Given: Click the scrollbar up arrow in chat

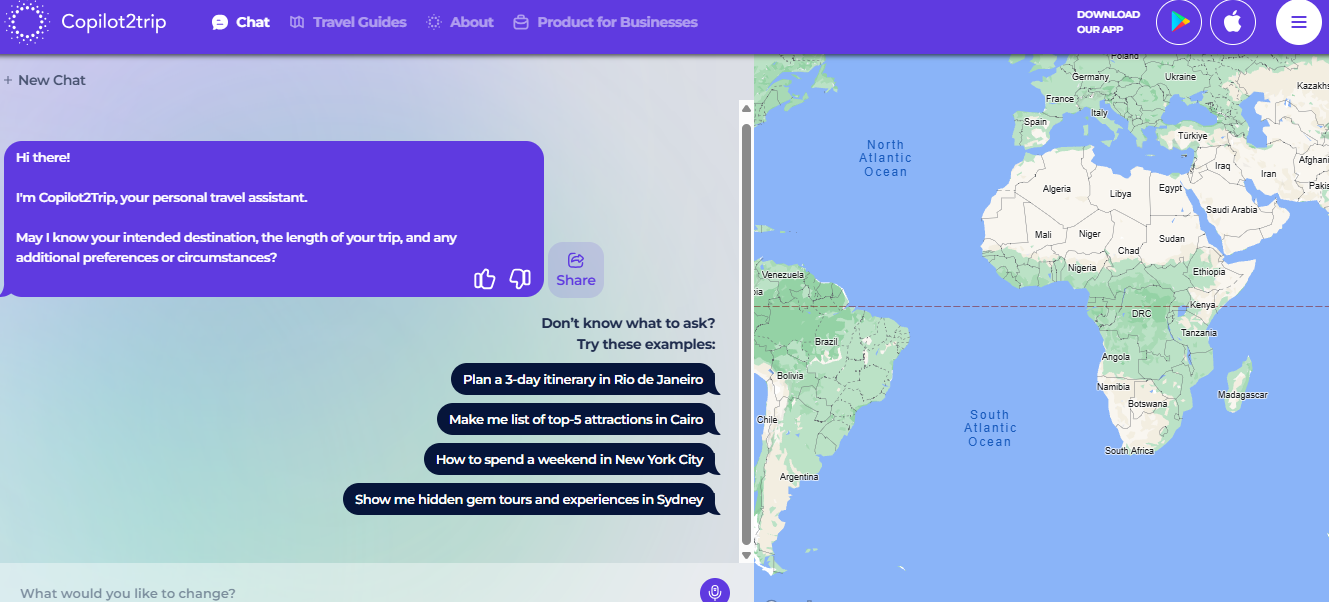Looking at the screenshot, I should (746, 107).
